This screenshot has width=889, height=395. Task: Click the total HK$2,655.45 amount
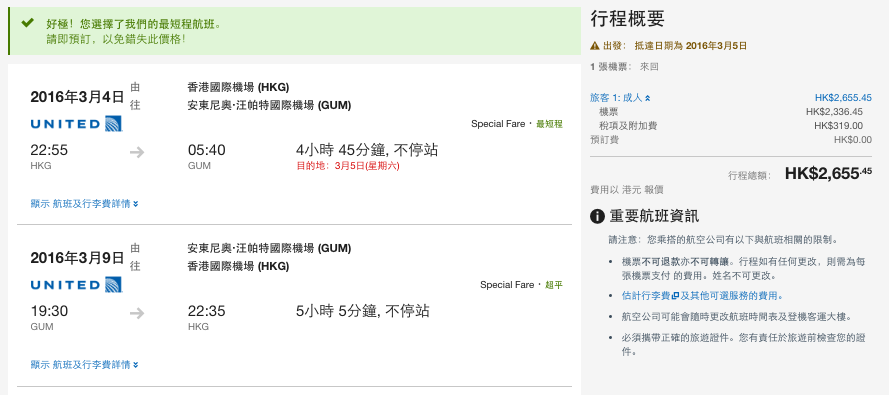coord(828,173)
